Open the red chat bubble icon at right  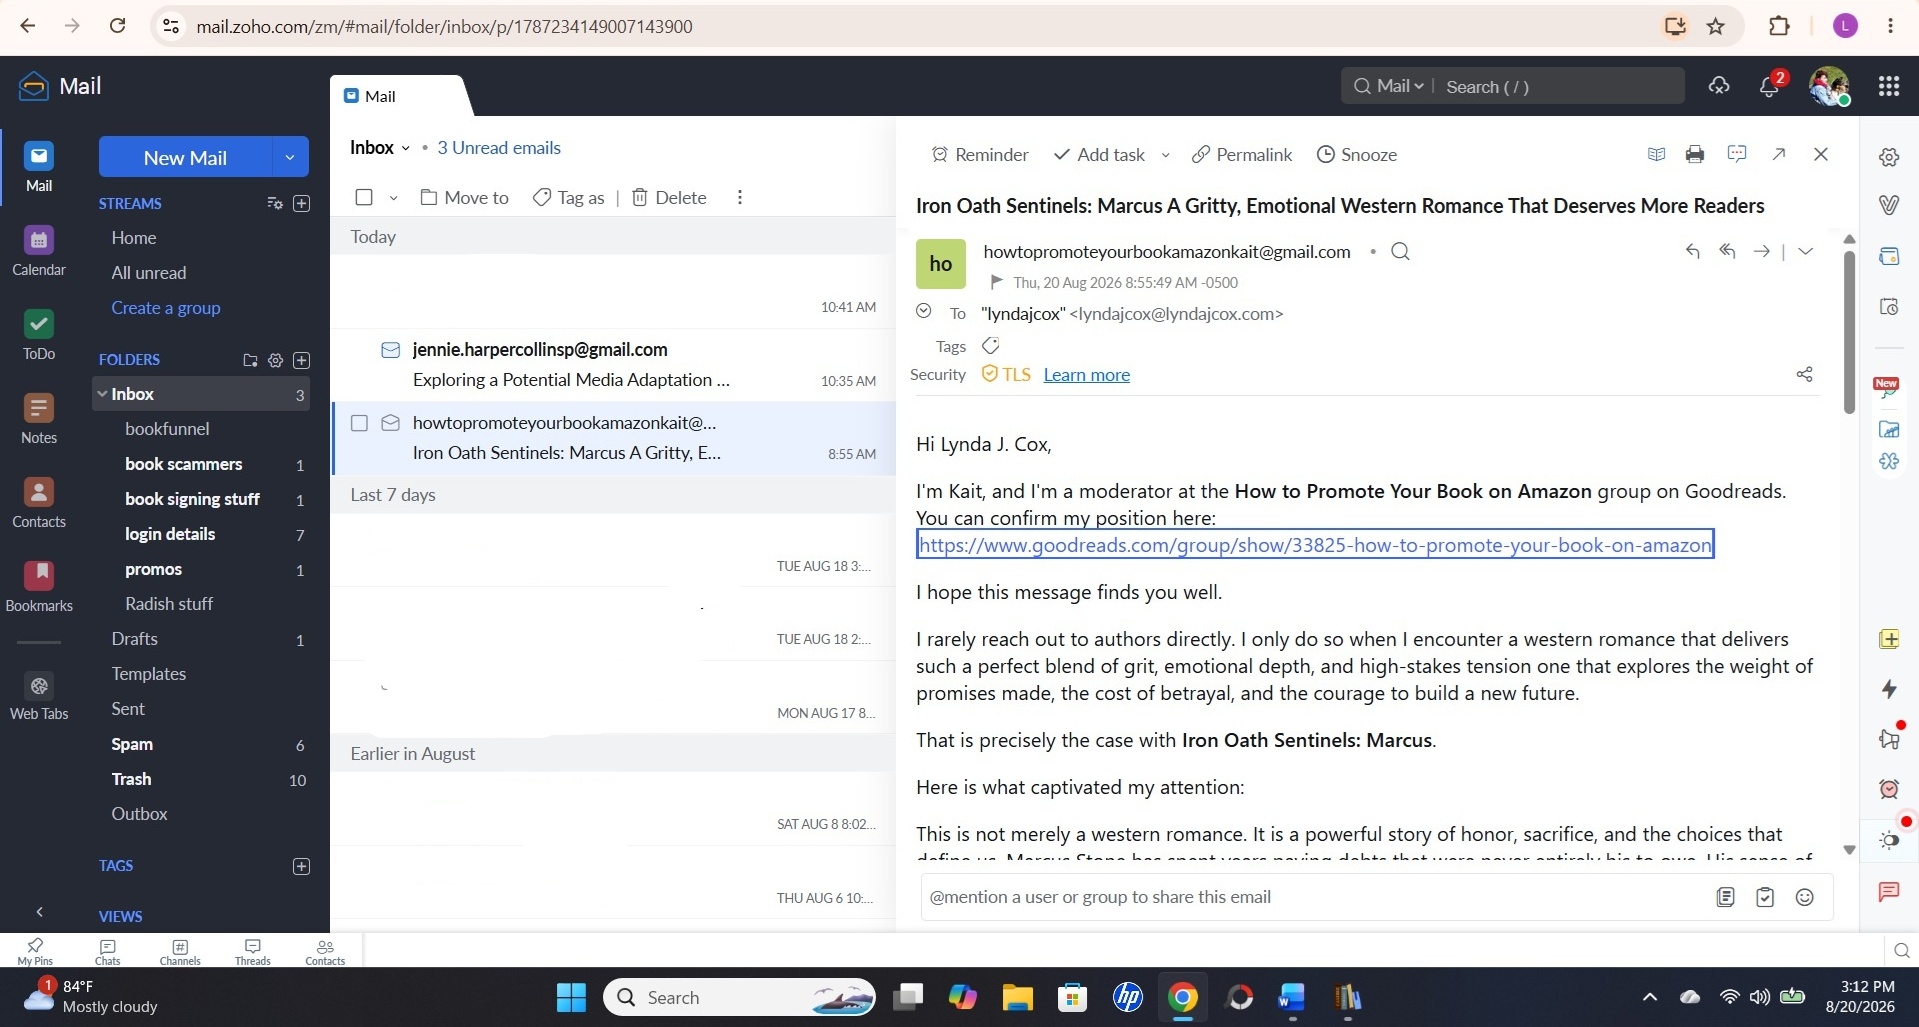tap(1889, 891)
